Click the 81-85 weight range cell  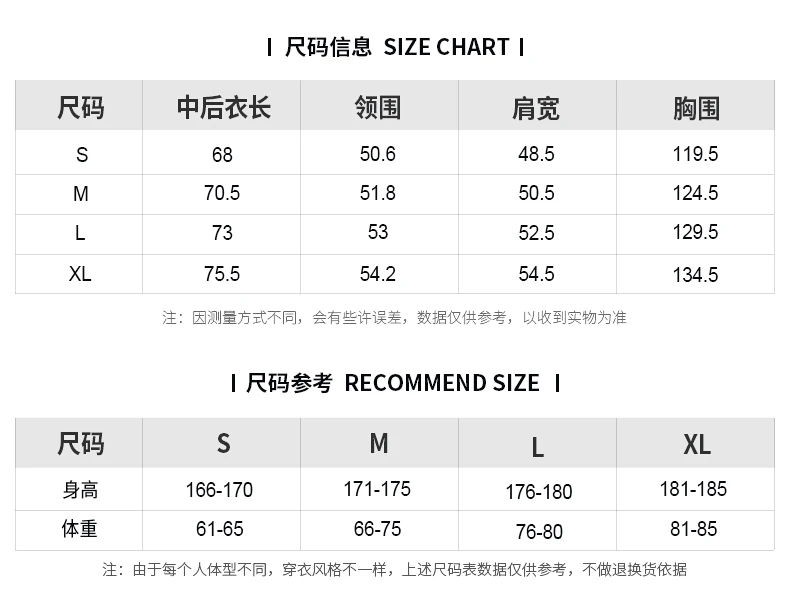[x=694, y=529]
